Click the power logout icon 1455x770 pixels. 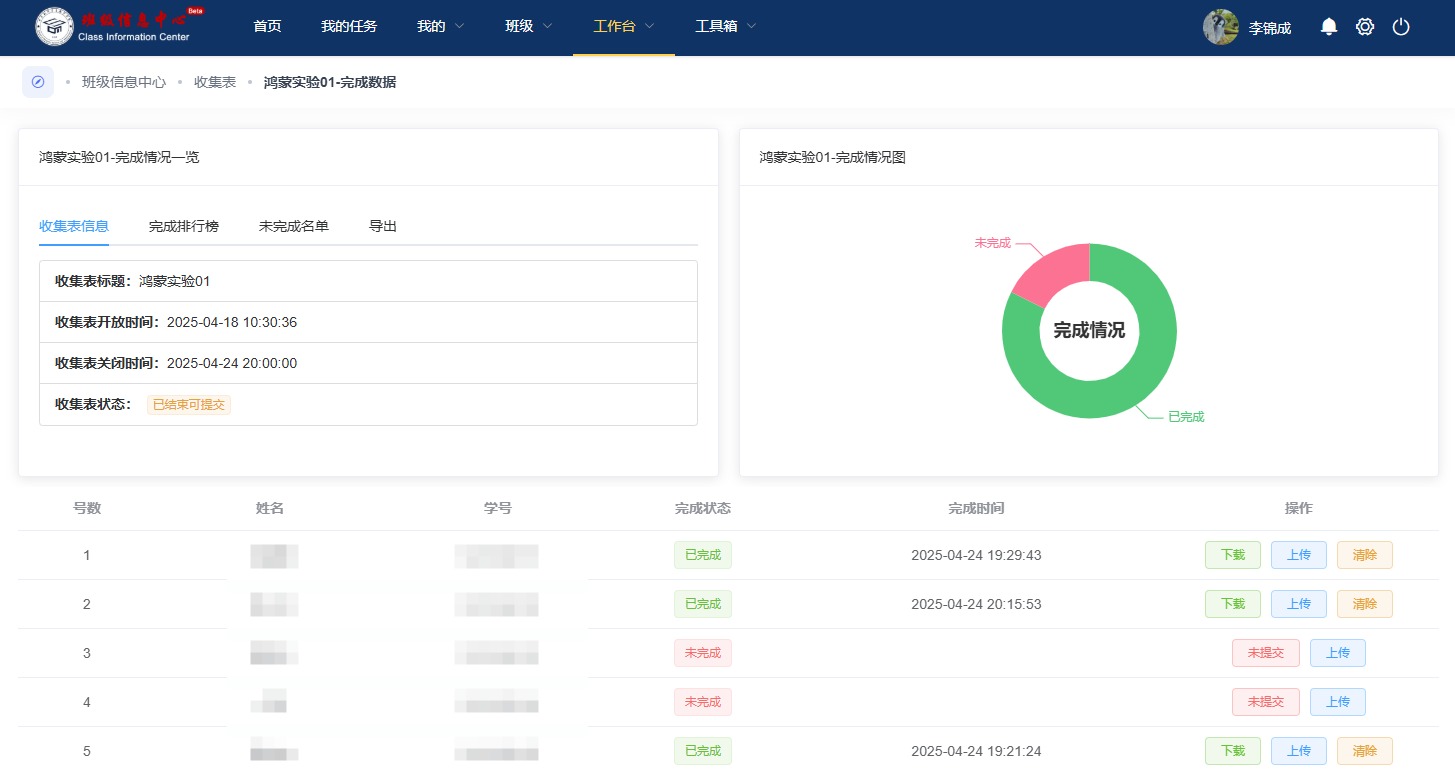point(1401,27)
